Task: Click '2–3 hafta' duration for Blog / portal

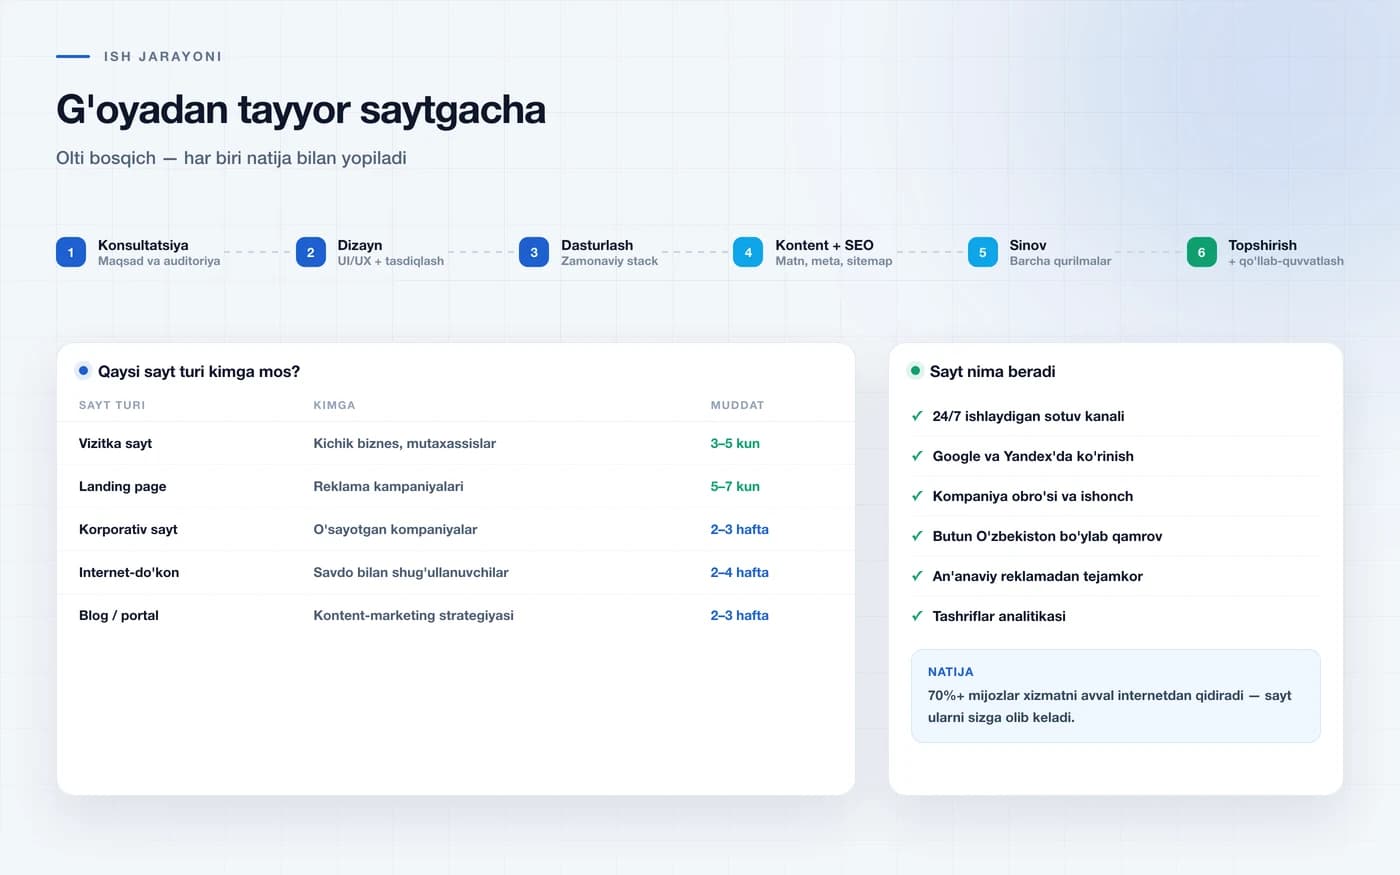Action: pos(740,615)
